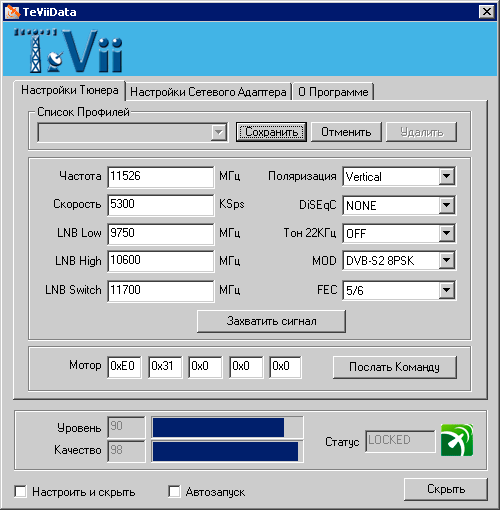Click the green satellite lock status icon
The width and height of the screenshot is (500, 510).
coord(457,440)
